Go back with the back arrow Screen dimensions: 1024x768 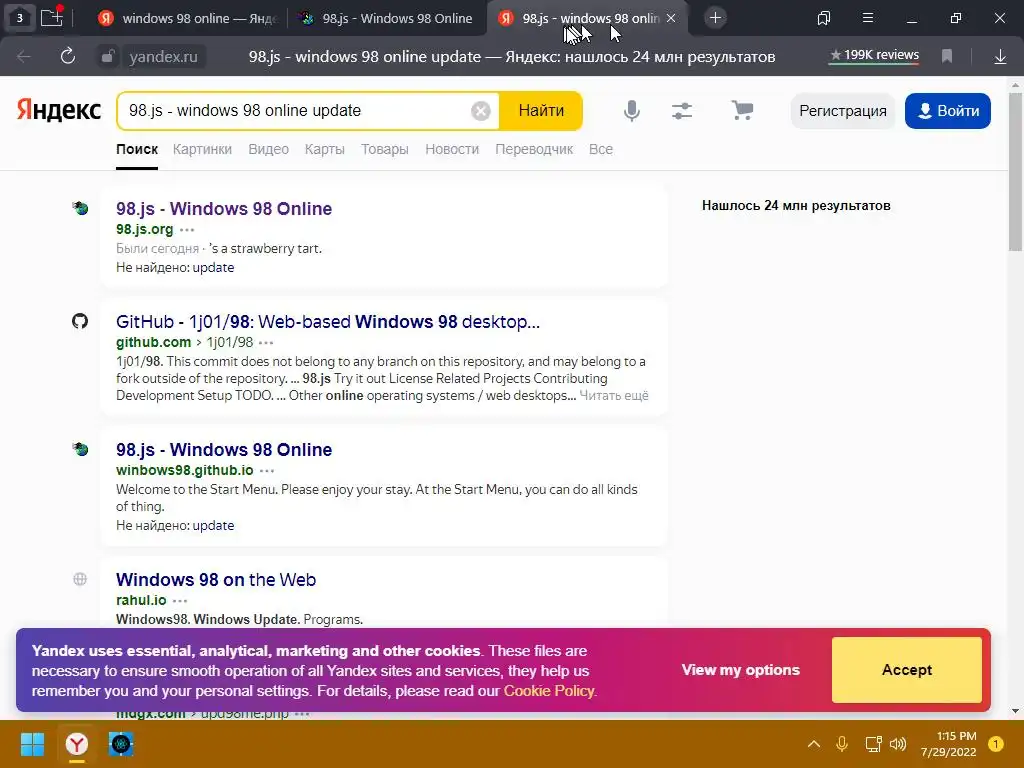pyautogui.click(x=24, y=57)
